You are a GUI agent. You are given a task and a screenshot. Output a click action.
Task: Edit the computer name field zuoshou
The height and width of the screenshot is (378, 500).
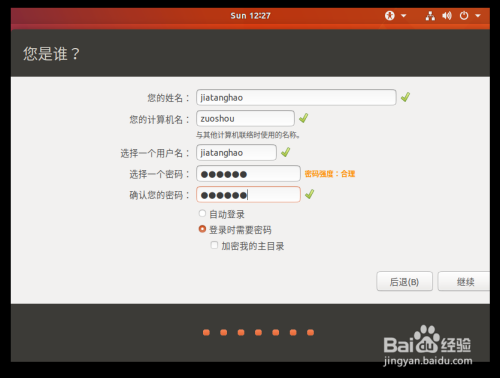point(245,118)
